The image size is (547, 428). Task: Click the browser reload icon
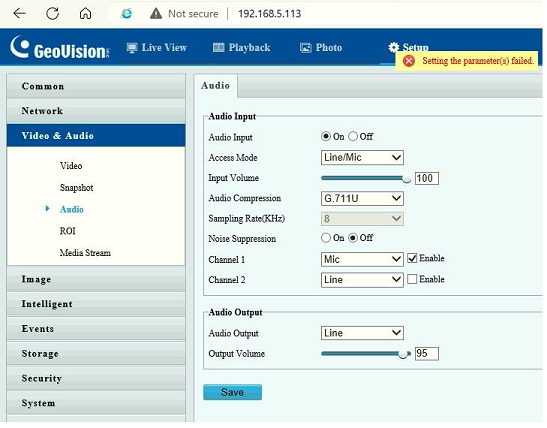click(53, 13)
